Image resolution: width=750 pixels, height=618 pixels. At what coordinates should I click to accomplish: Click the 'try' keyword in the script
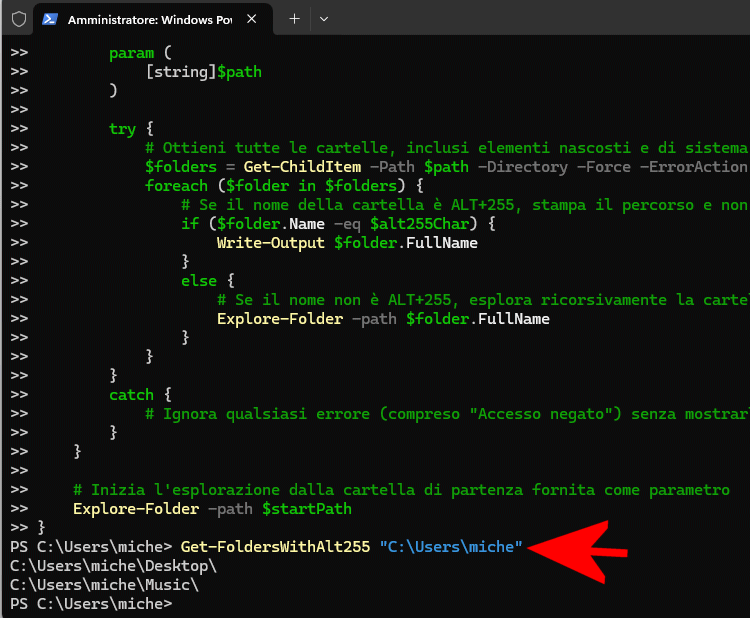[122, 129]
